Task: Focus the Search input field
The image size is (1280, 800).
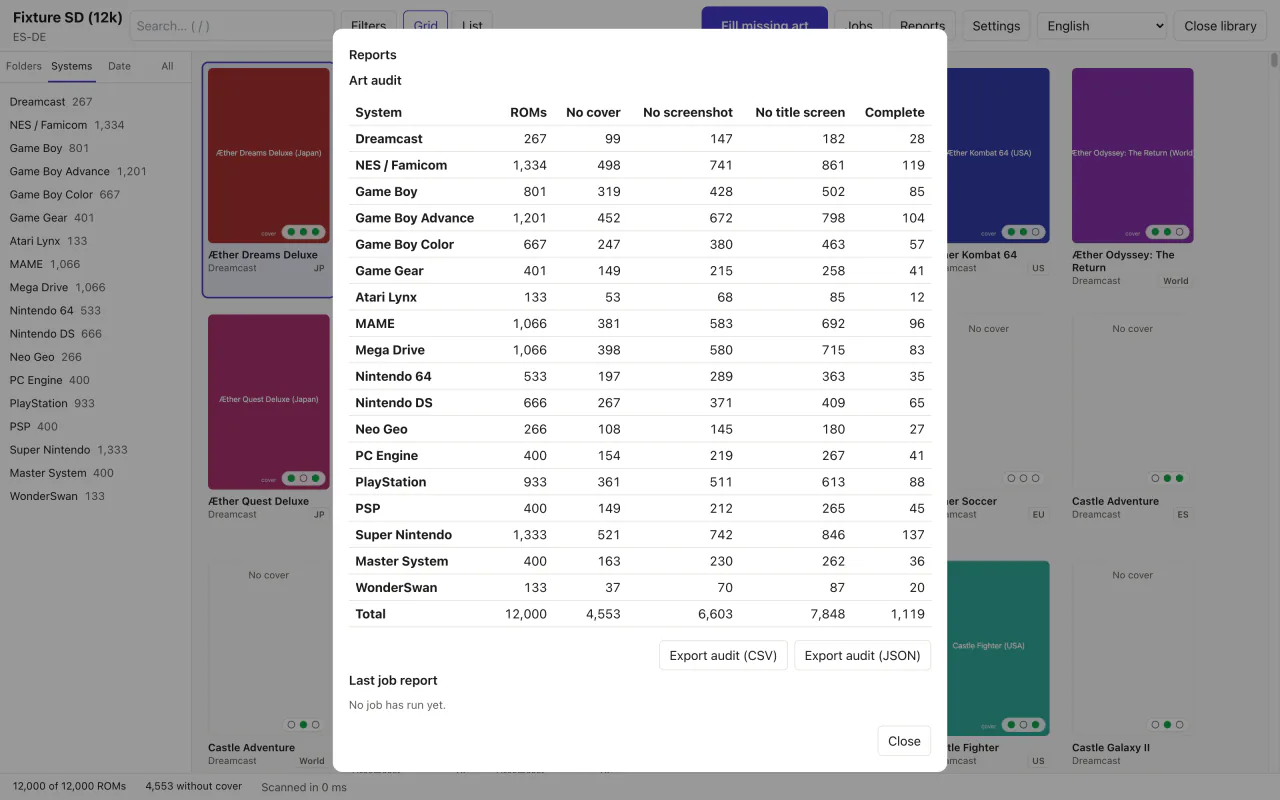Action: pyautogui.click(x=232, y=26)
